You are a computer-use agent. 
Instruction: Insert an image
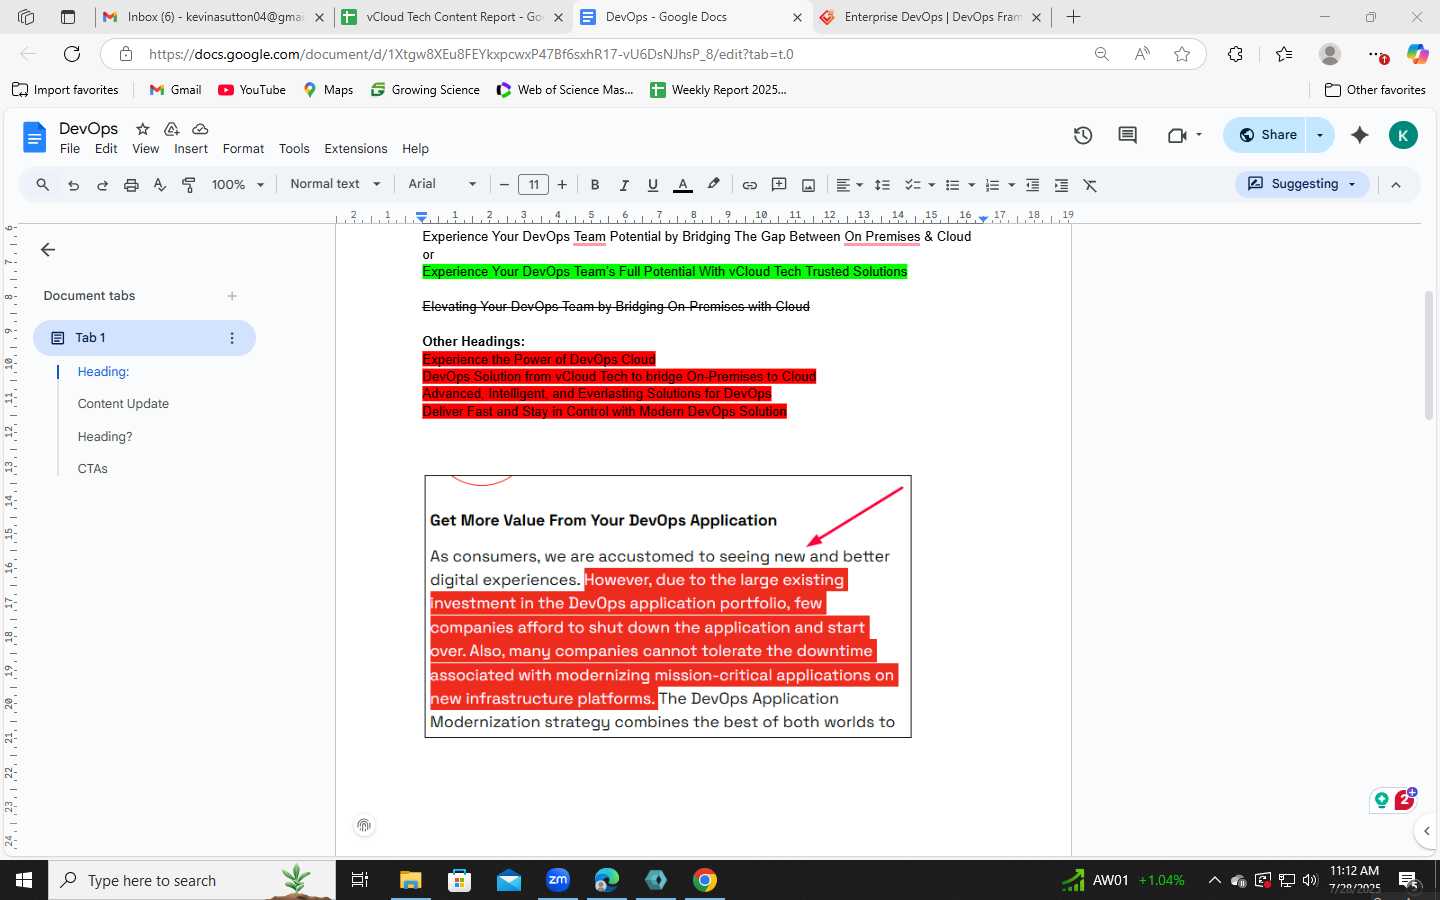809,185
